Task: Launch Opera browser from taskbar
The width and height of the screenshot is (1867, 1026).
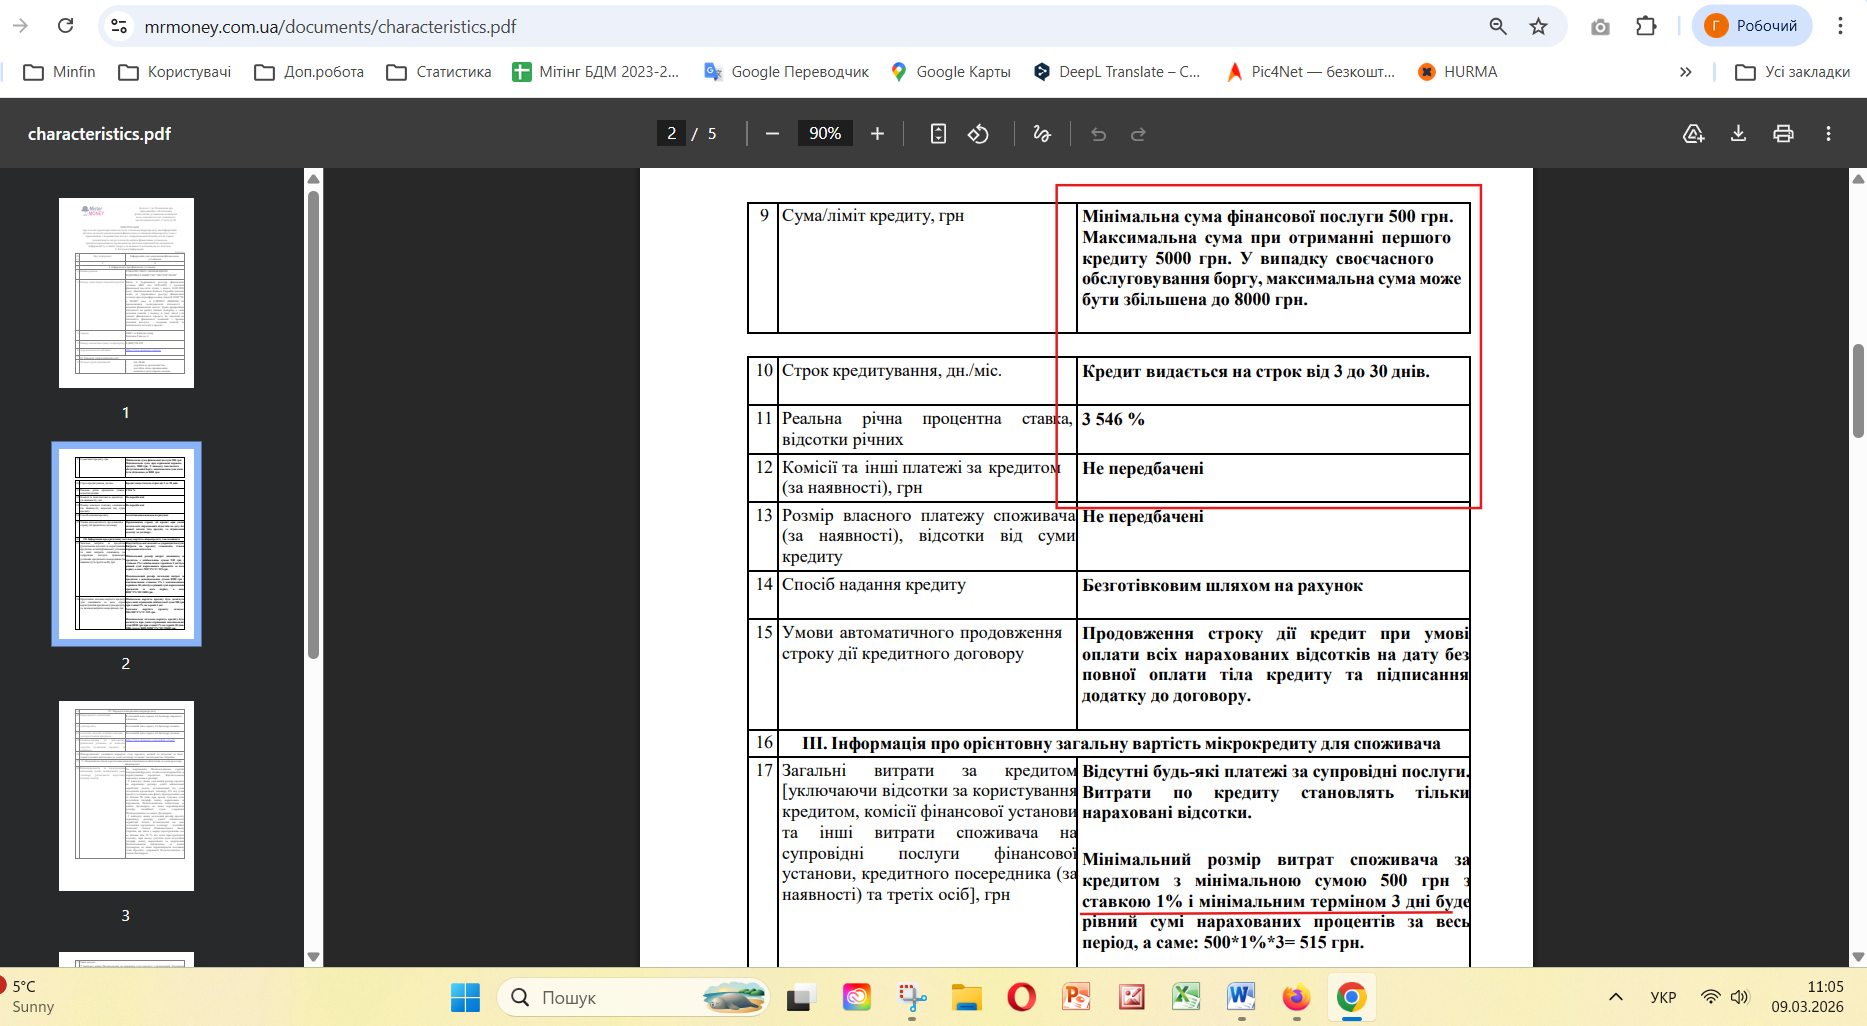Action: tap(1021, 997)
